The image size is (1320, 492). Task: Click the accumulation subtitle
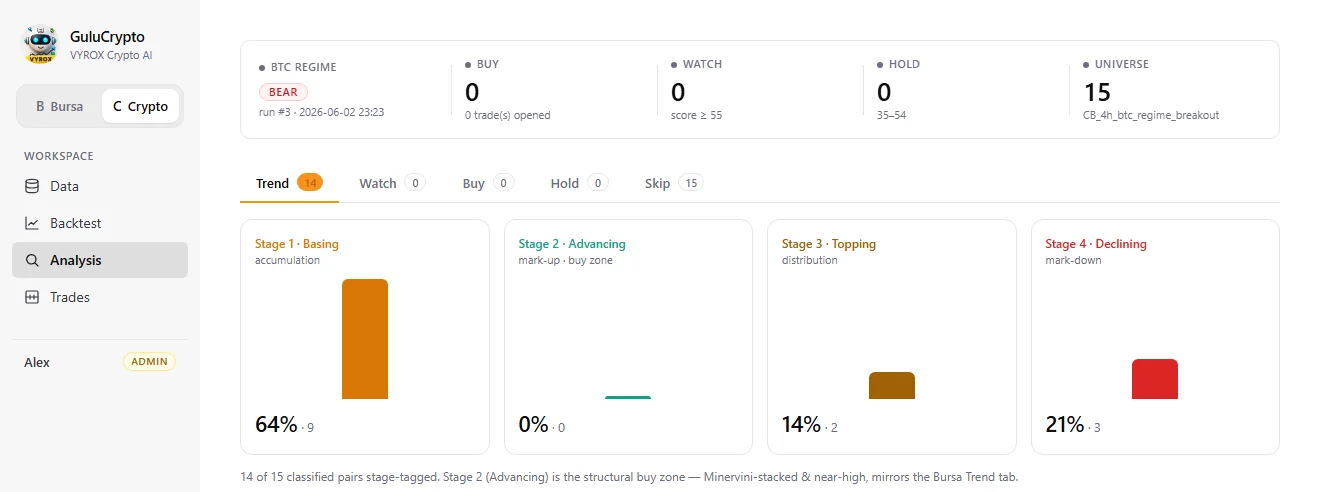pos(287,261)
